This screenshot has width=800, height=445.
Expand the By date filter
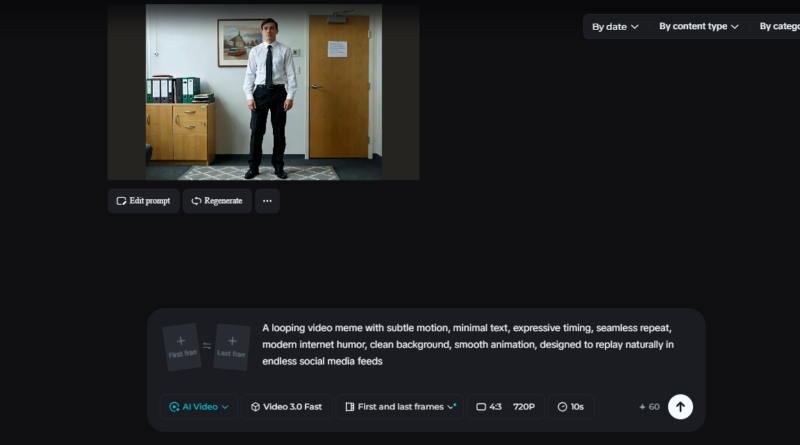tap(615, 27)
